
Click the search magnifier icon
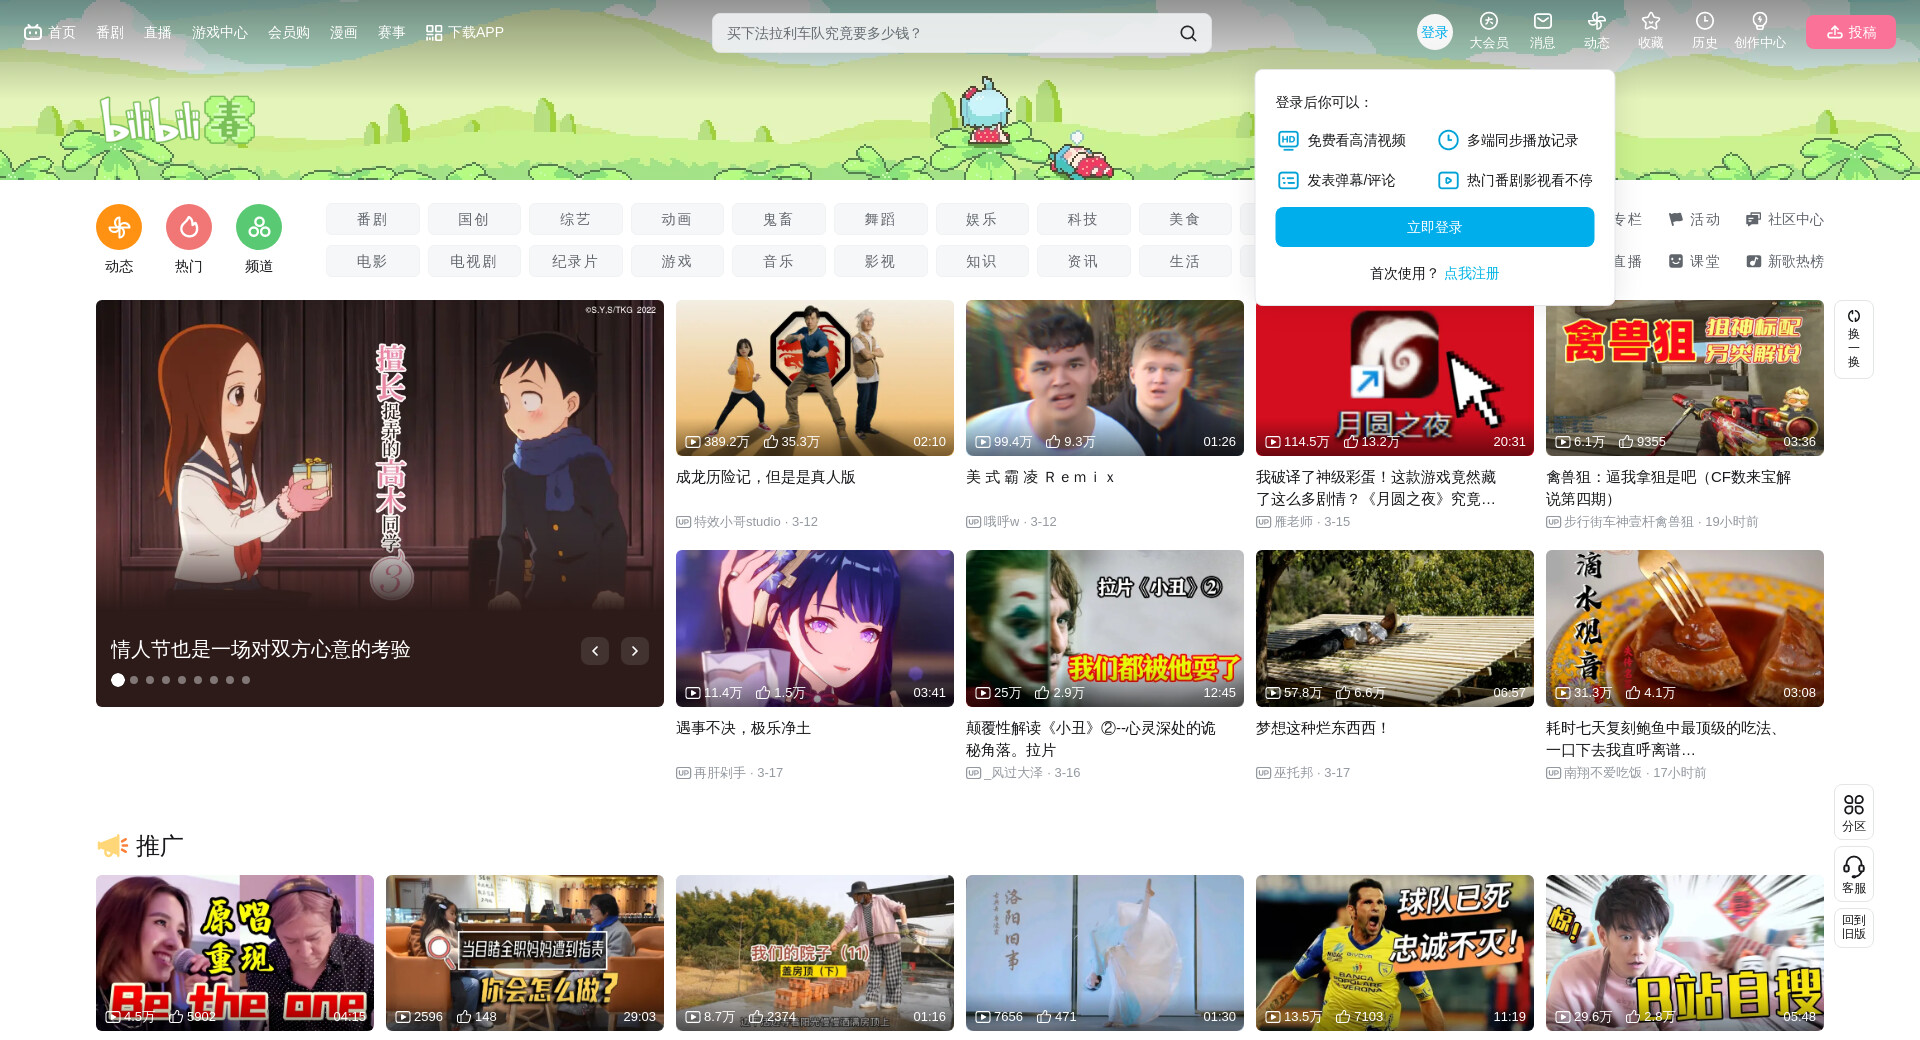[1188, 33]
